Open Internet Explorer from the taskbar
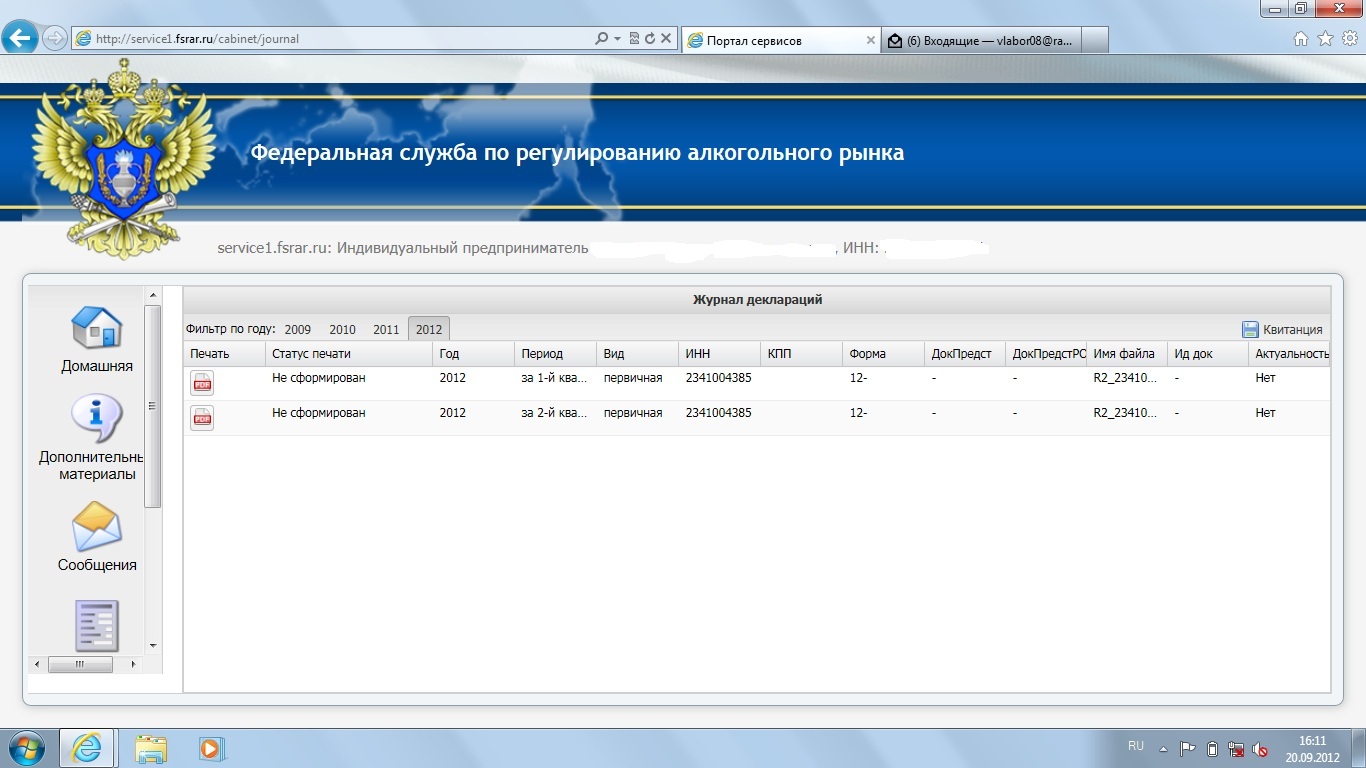This screenshot has height=768, width=1366. point(87,748)
